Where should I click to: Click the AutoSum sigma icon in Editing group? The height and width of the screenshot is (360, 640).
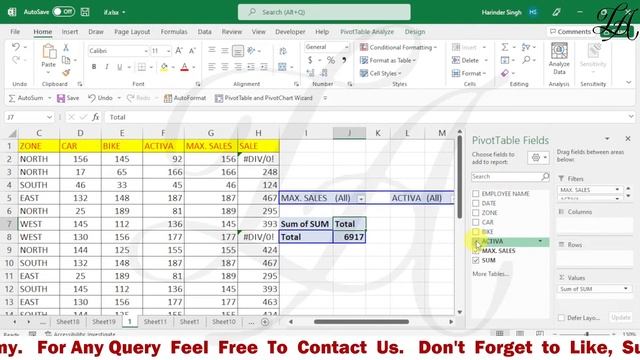[x=505, y=47]
